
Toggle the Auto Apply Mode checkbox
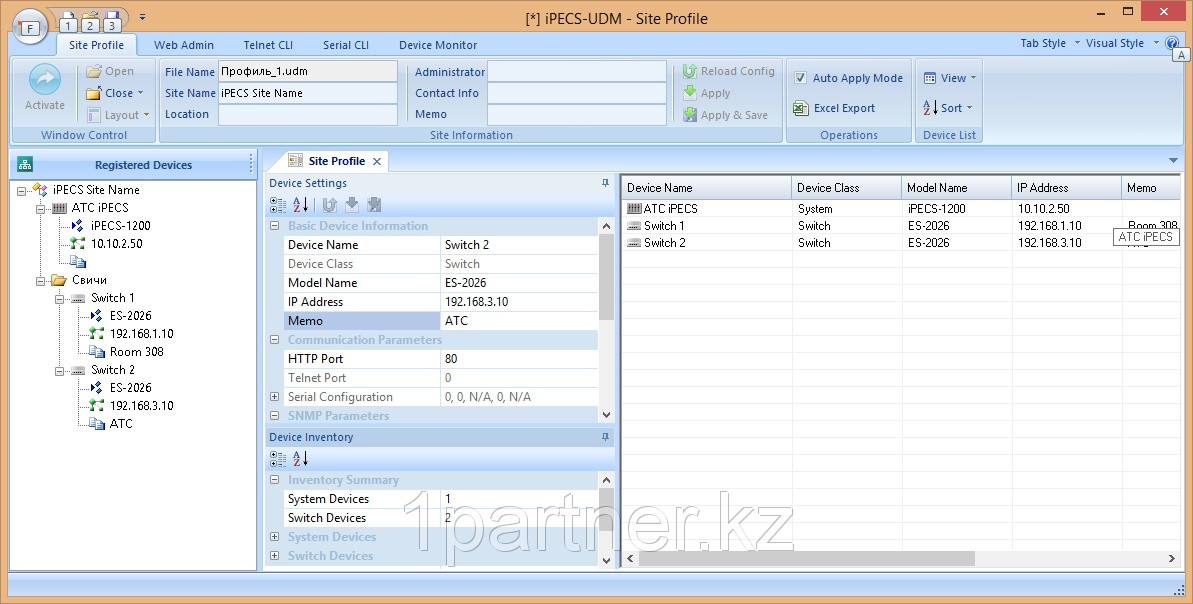point(800,78)
